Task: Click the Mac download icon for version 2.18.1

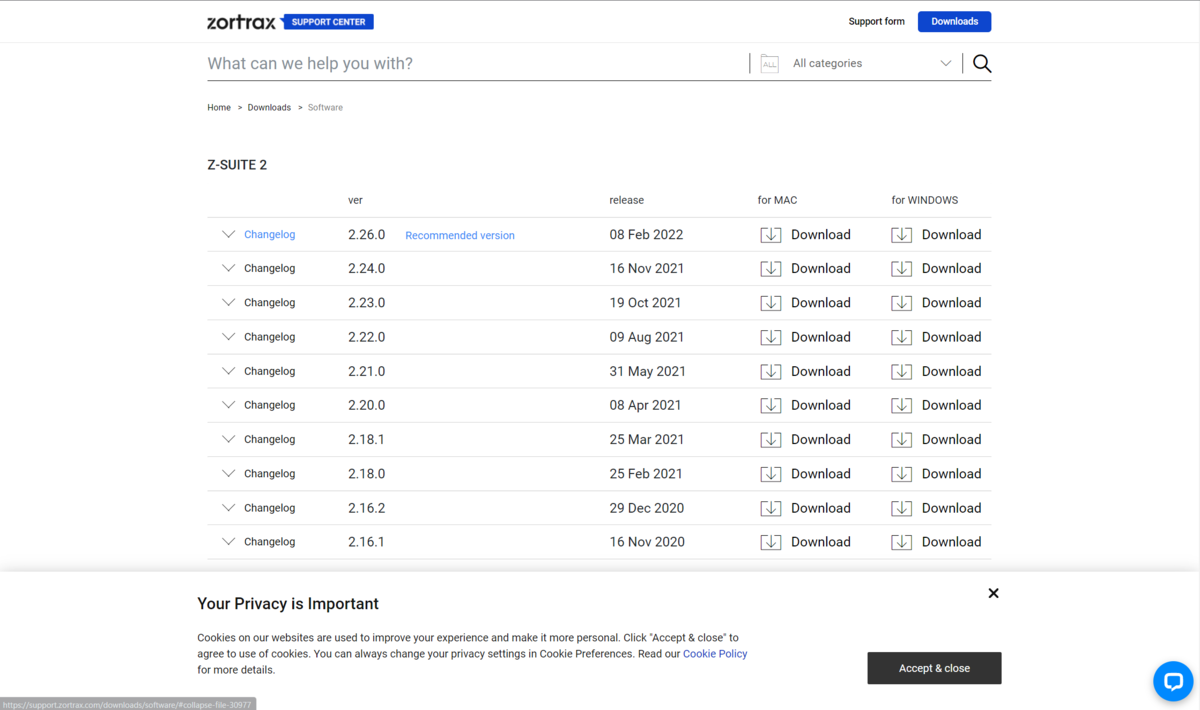Action: coord(771,440)
